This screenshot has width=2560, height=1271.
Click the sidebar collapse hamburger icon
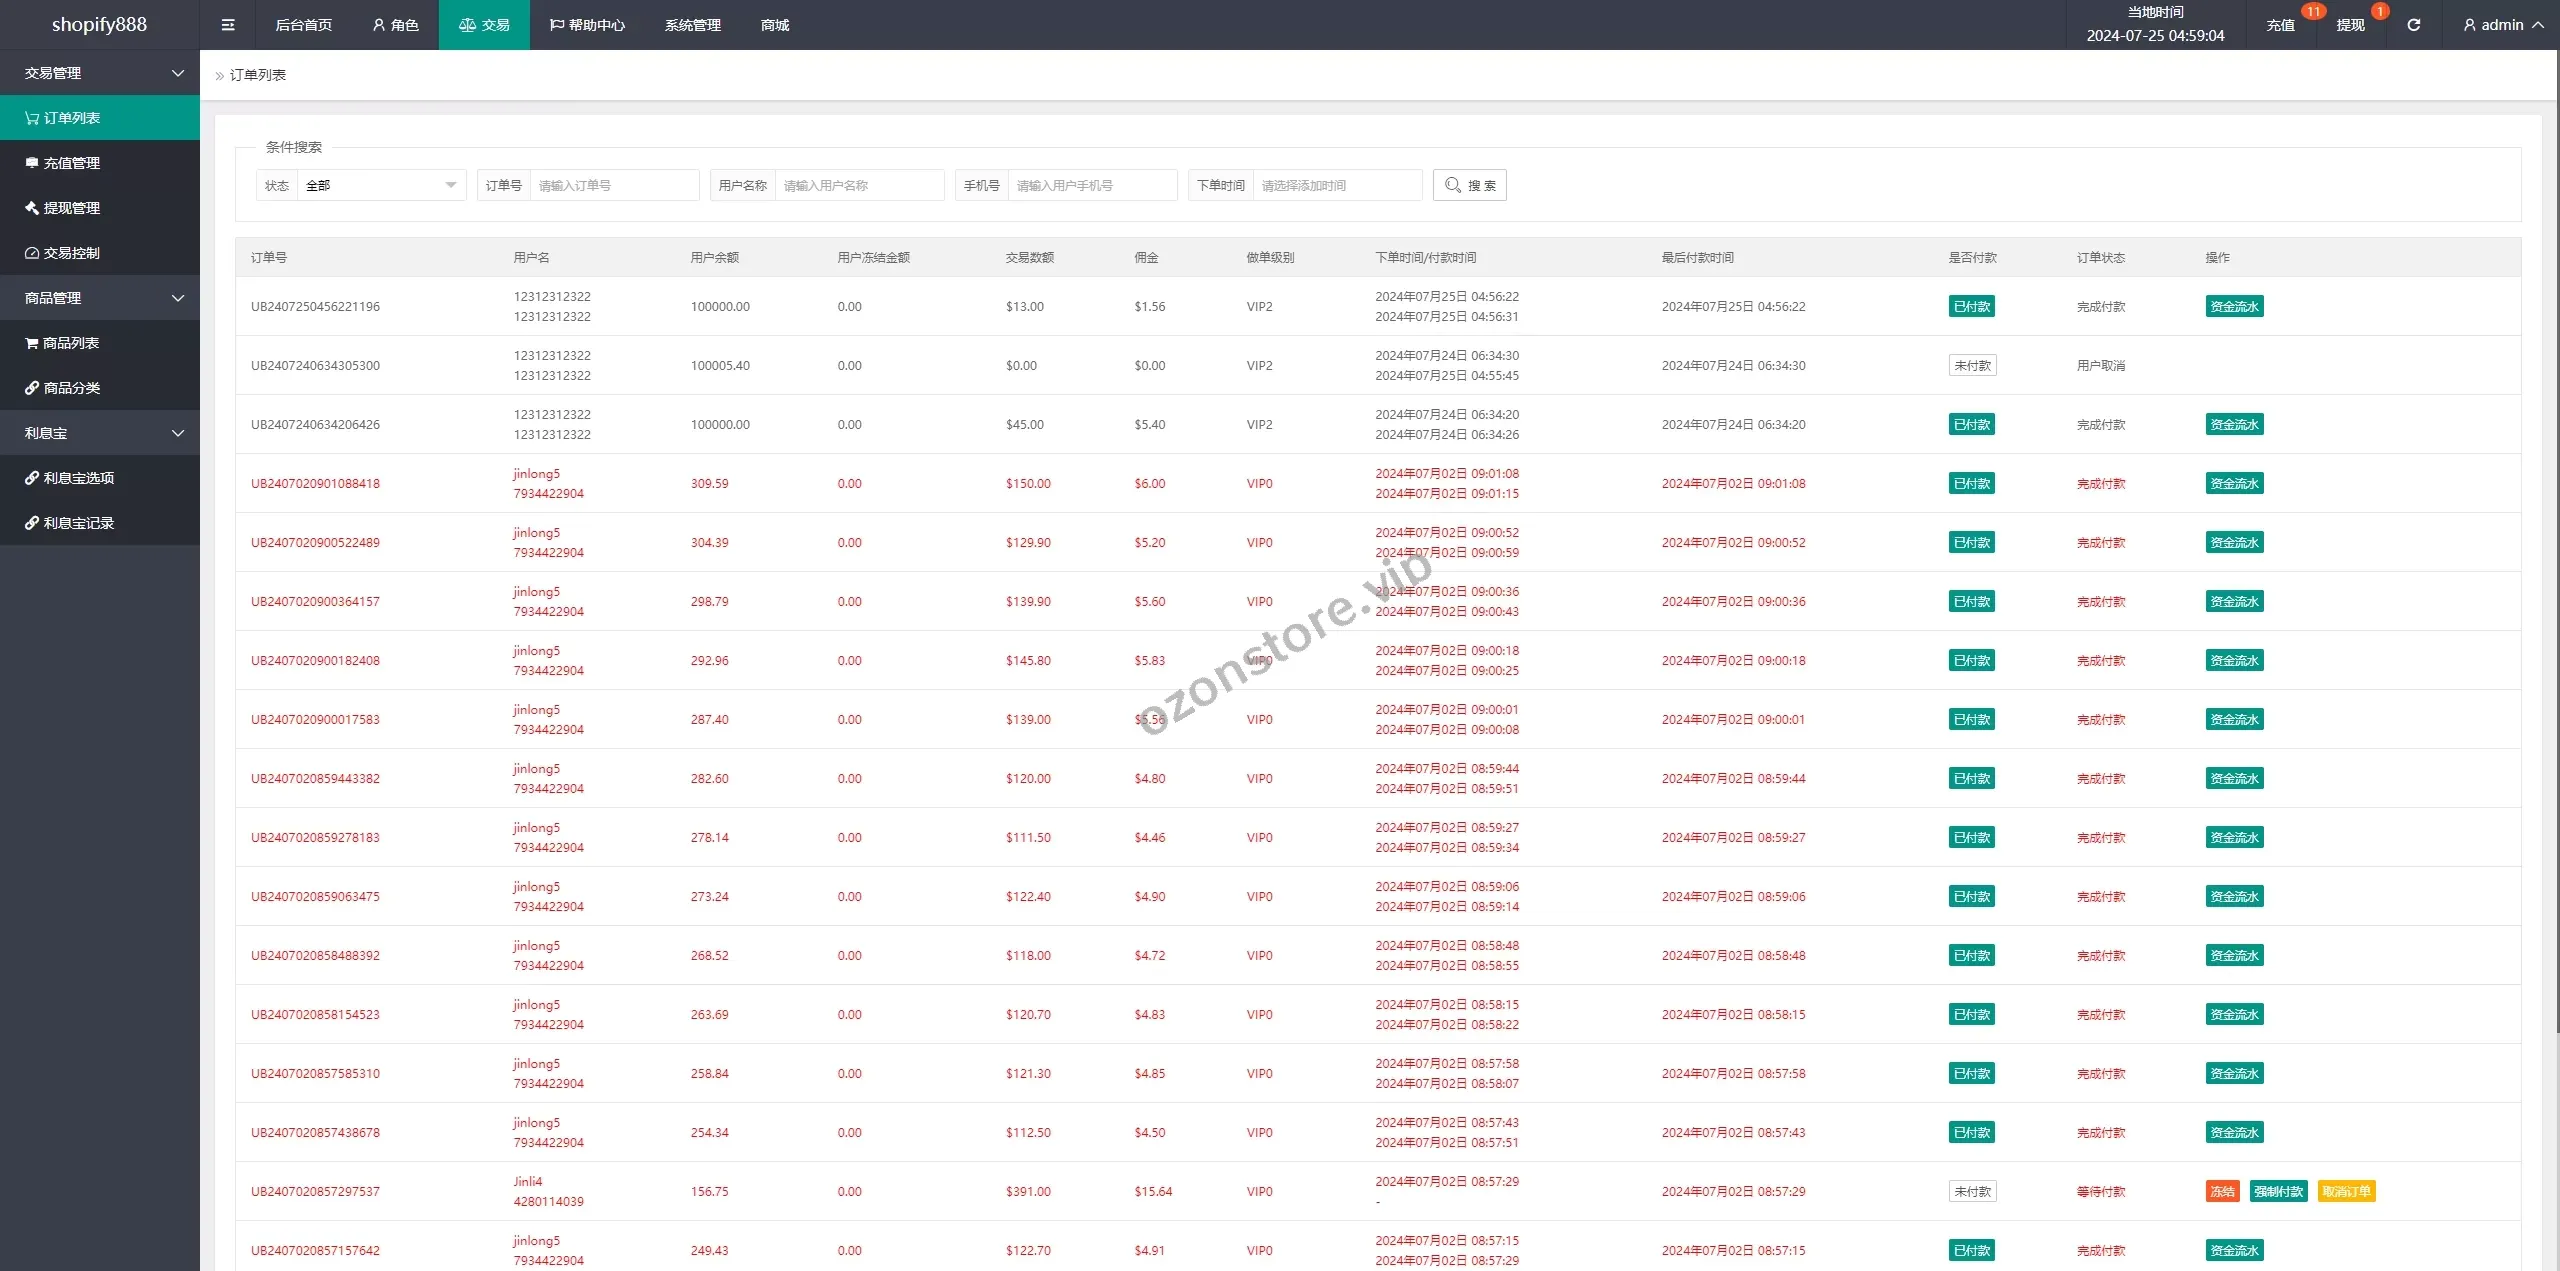tap(228, 25)
